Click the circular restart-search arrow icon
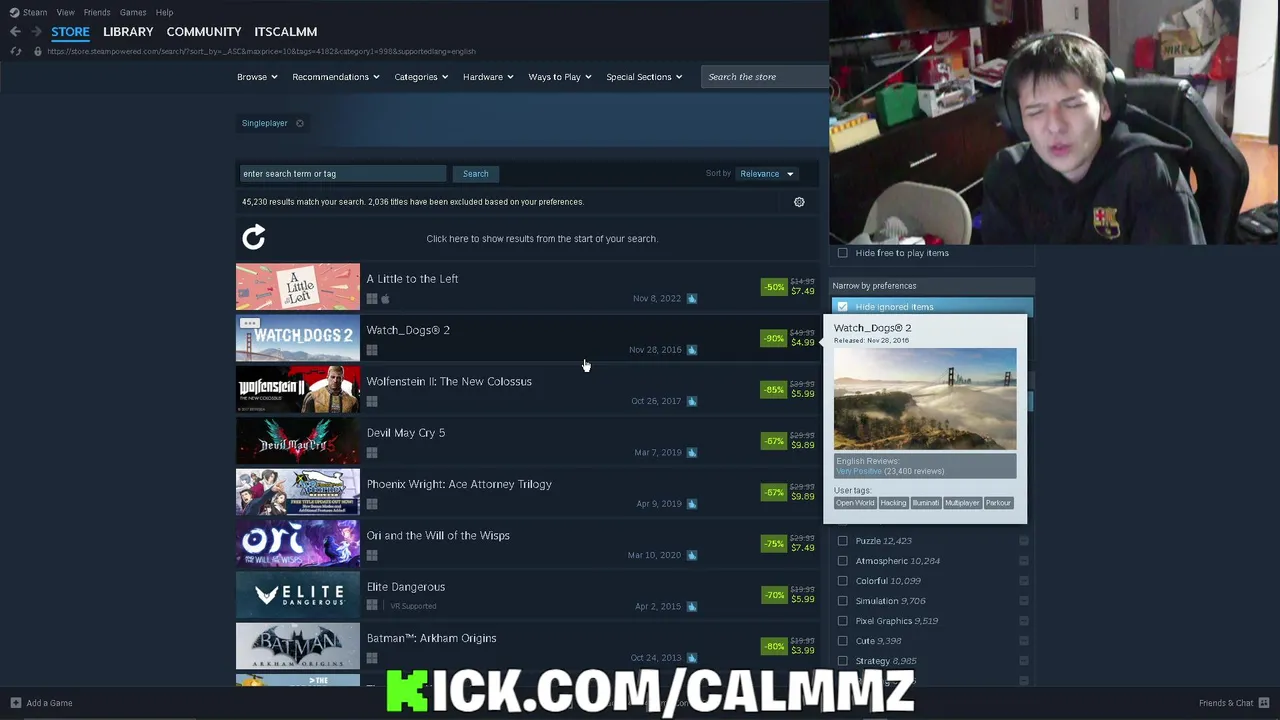1280x720 pixels. pyautogui.click(x=254, y=237)
